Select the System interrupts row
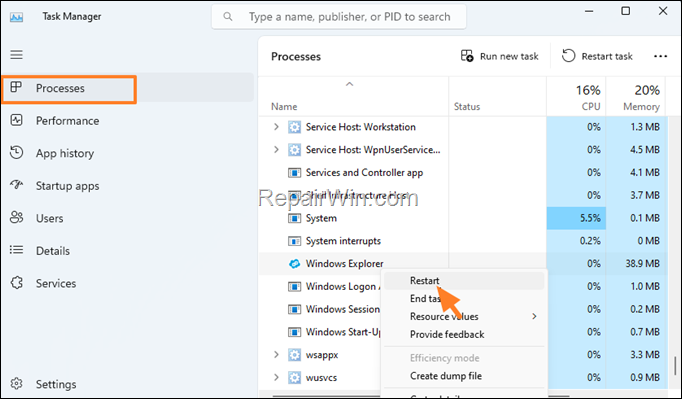 point(463,241)
